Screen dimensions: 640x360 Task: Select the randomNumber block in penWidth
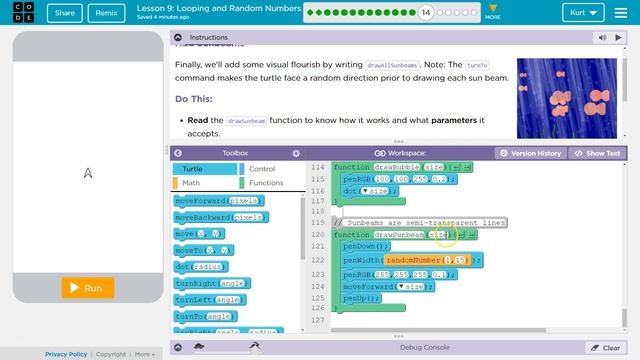427,260
